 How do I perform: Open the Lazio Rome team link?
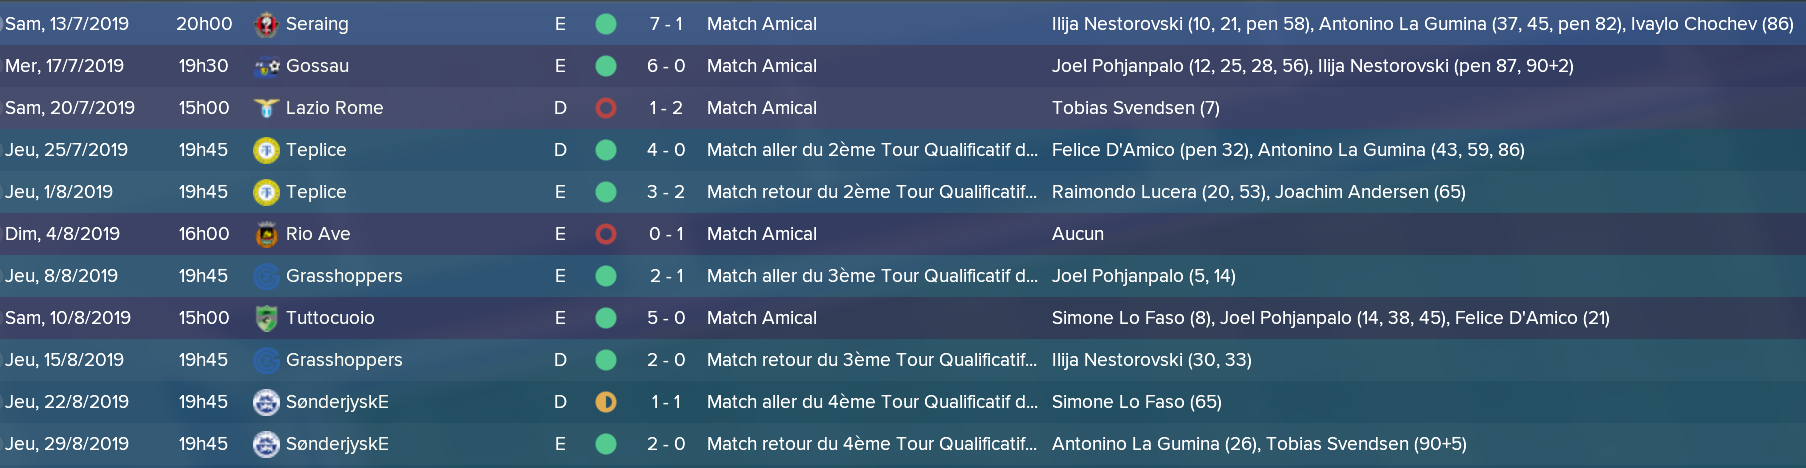tap(334, 108)
